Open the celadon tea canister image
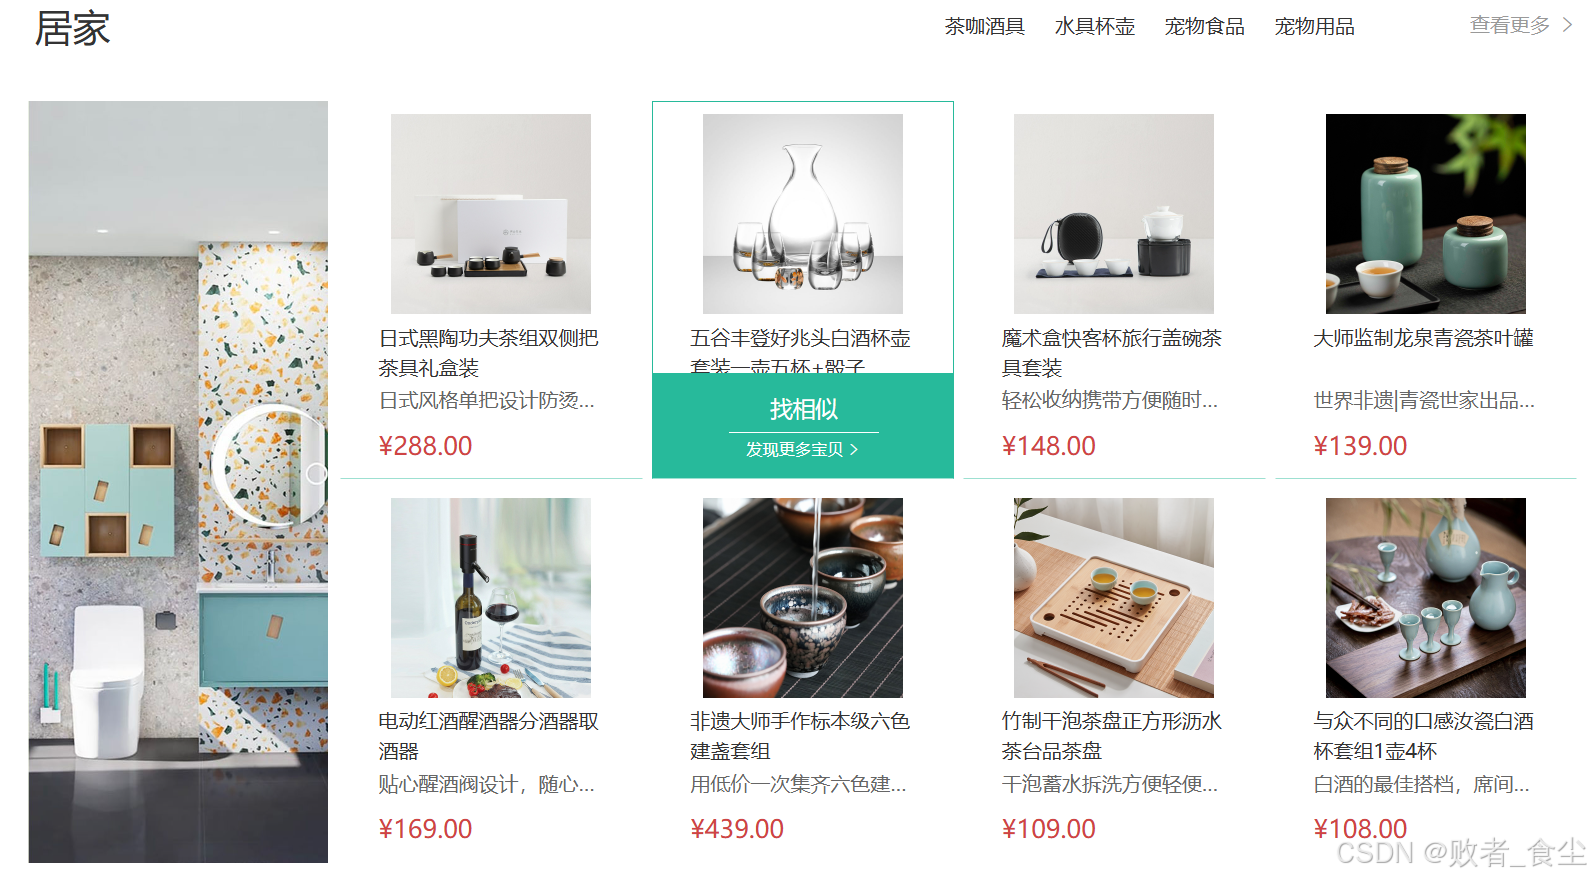This screenshot has height=880, width=1591. (x=1426, y=214)
